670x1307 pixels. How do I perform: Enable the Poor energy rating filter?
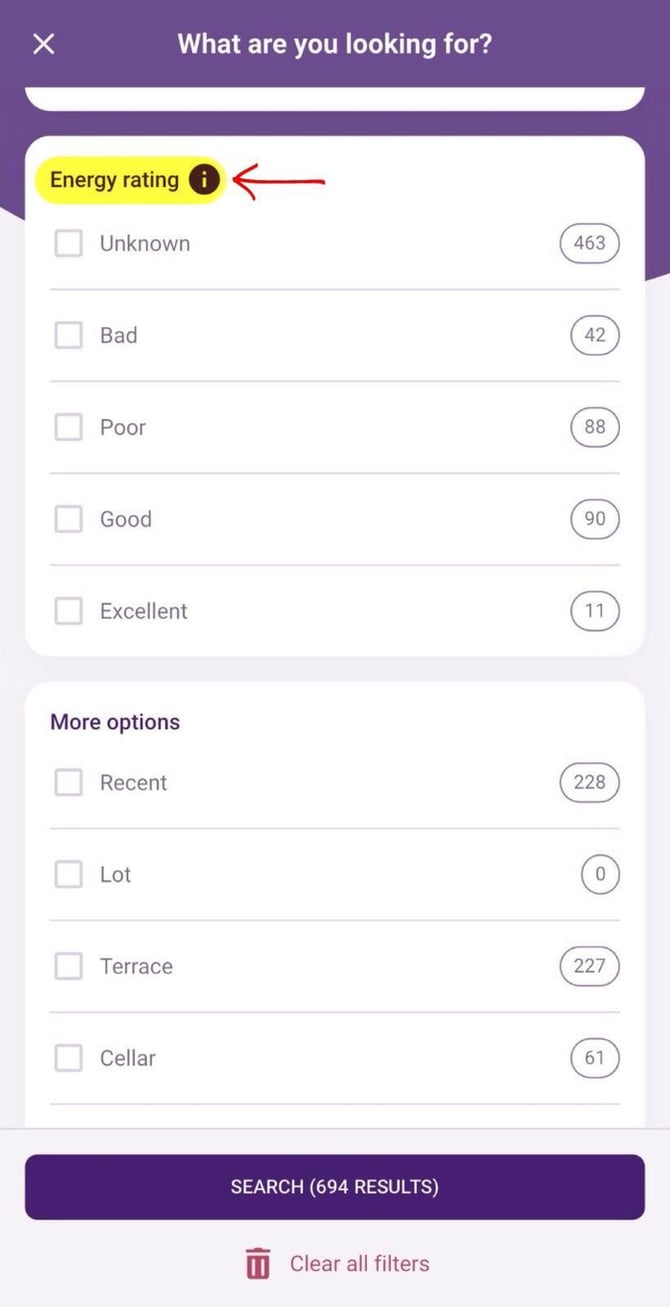[x=68, y=427]
